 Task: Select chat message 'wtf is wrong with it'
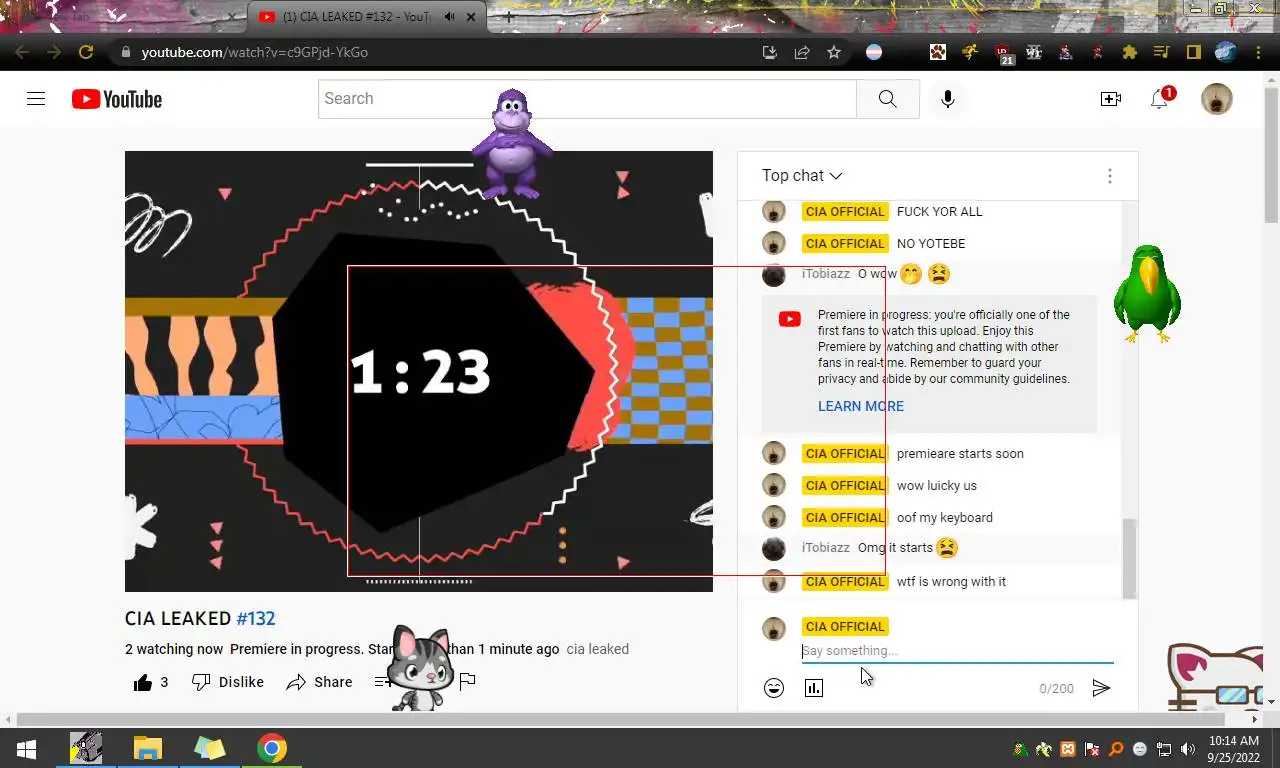pyautogui.click(x=951, y=581)
